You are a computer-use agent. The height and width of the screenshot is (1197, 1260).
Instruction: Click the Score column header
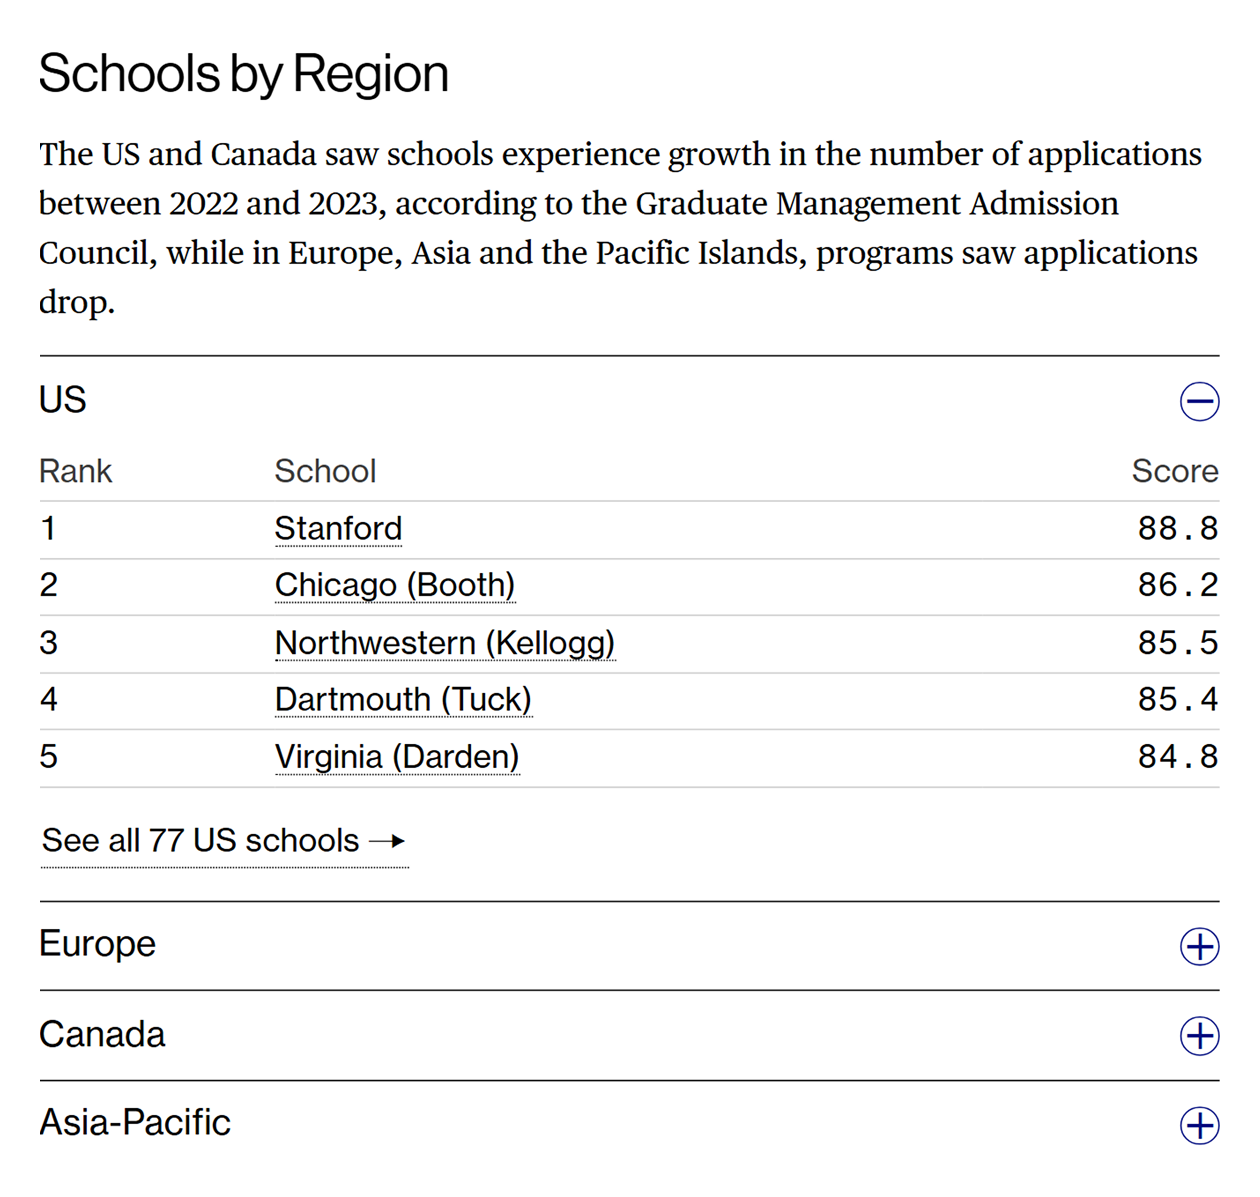1175,471
